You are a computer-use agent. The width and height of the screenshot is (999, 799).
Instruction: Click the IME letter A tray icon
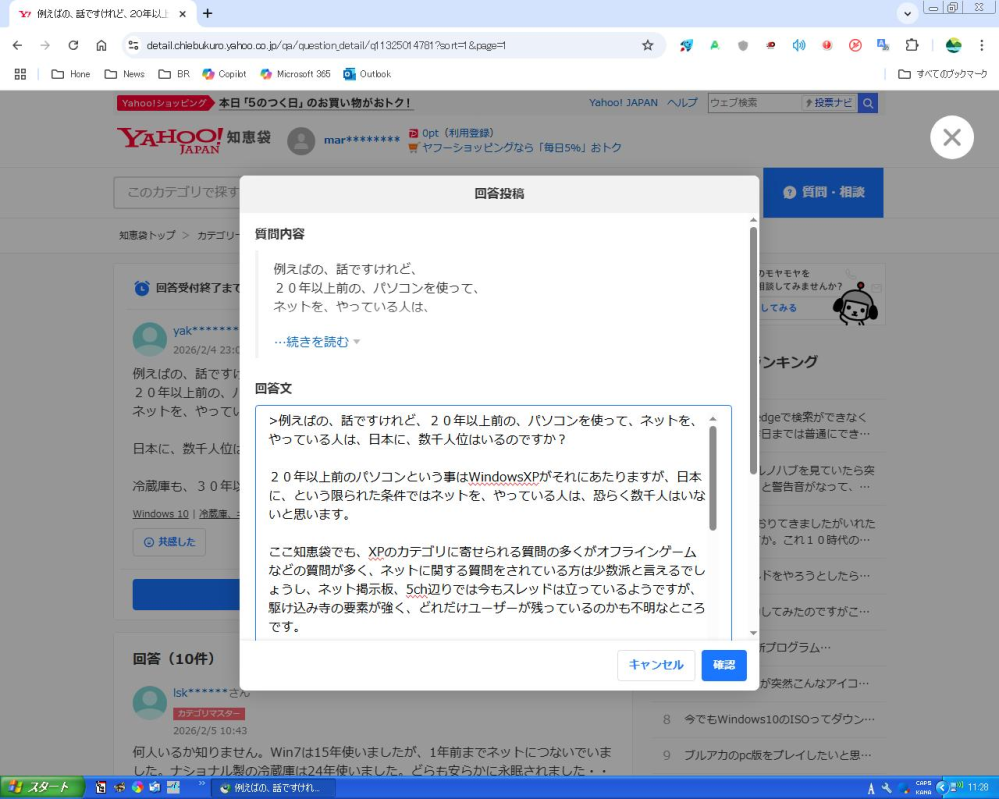tap(871, 788)
